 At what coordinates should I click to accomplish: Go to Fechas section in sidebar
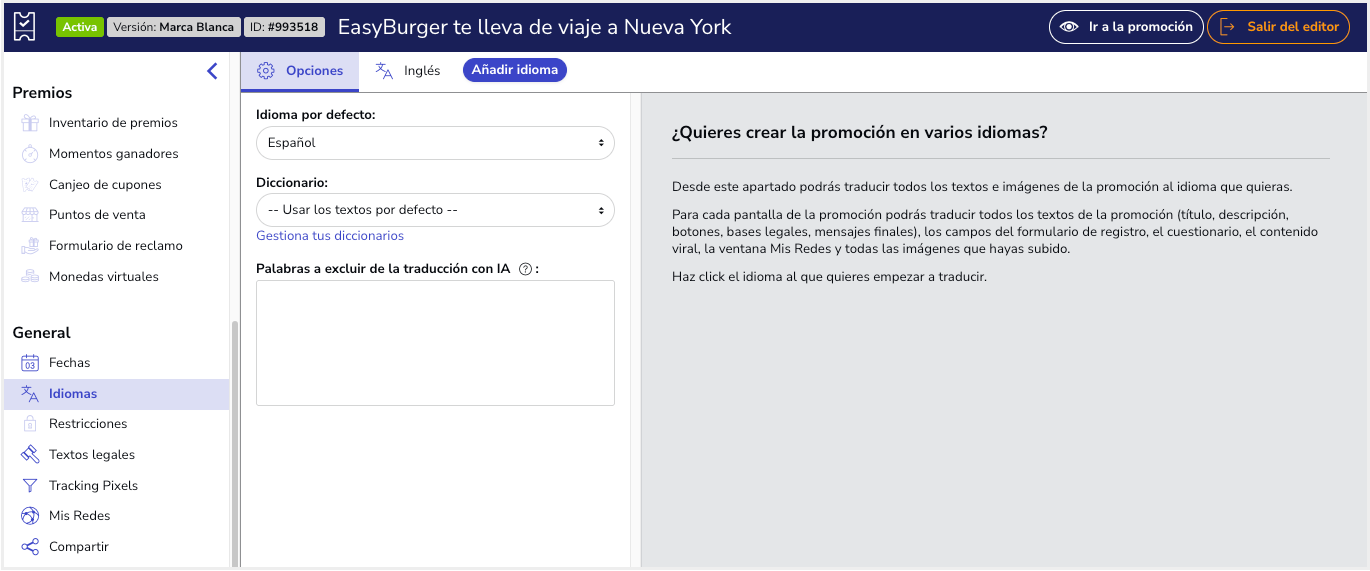coord(116,363)
